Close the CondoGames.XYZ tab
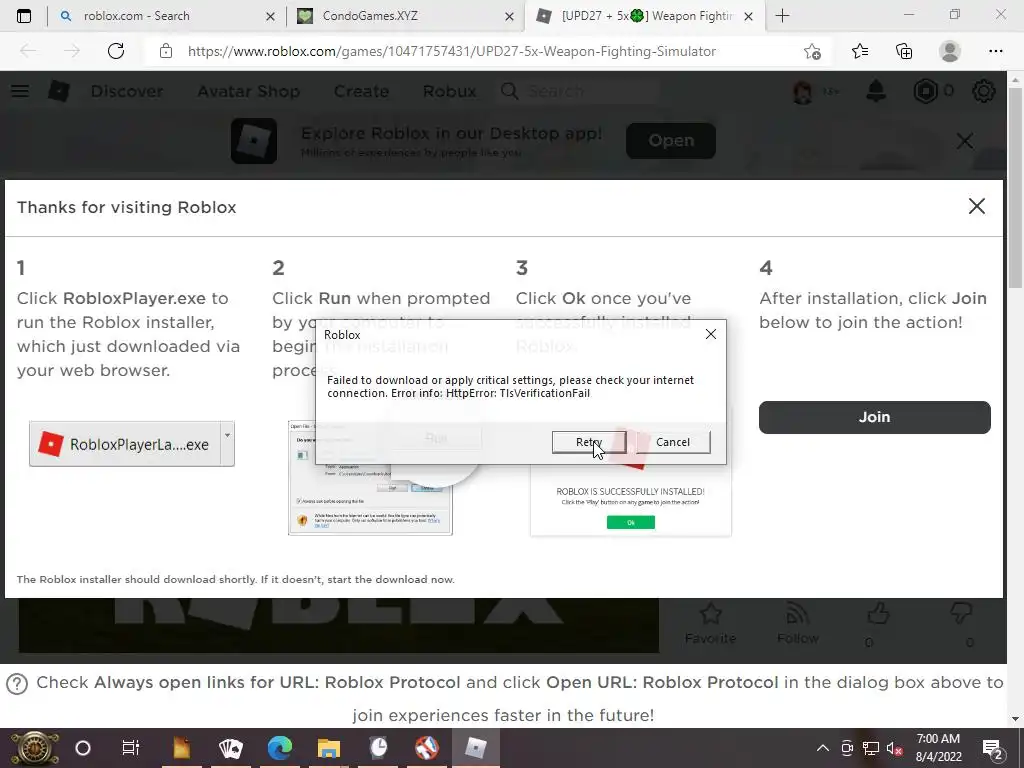The image size is (1024, 768). pyautogui.click(x=509, y=16)
